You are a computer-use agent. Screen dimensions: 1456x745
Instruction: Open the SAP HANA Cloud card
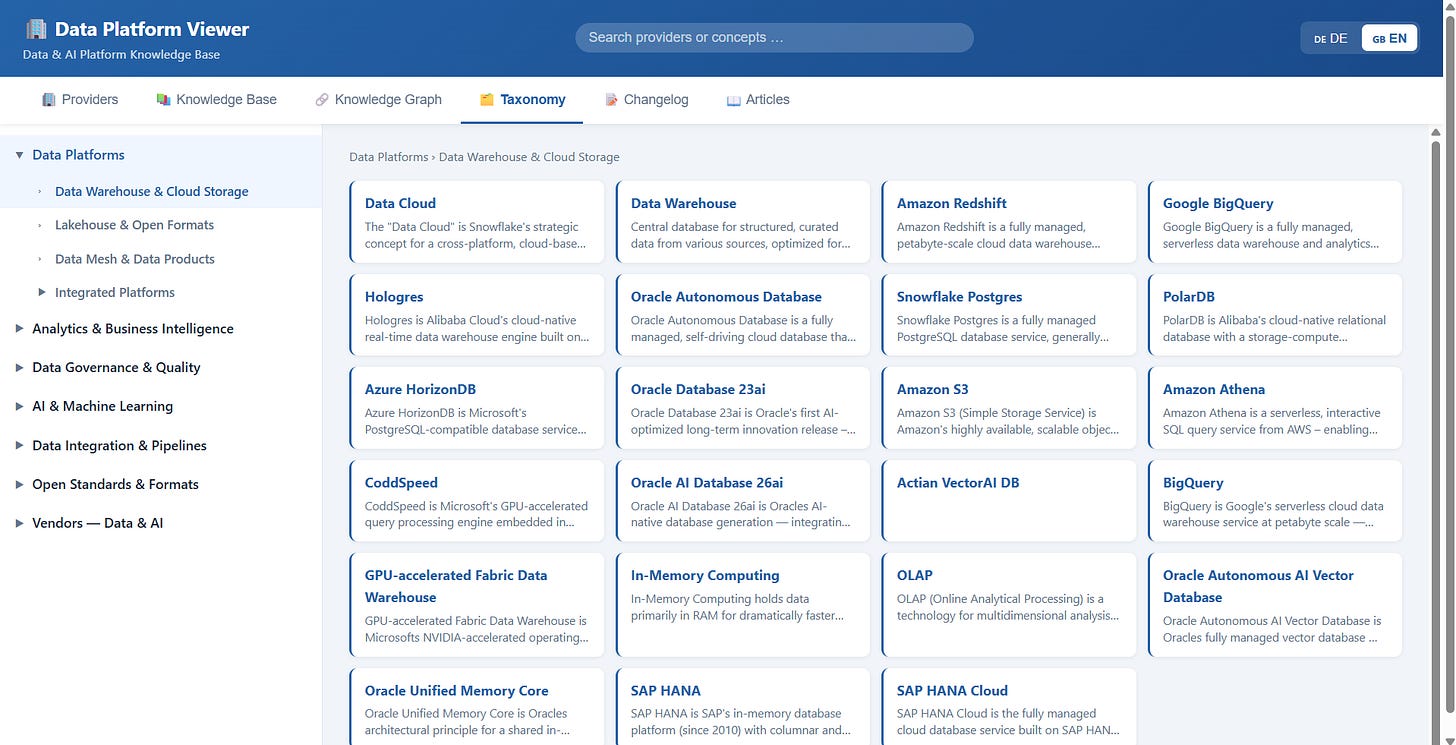[1009, 707]
